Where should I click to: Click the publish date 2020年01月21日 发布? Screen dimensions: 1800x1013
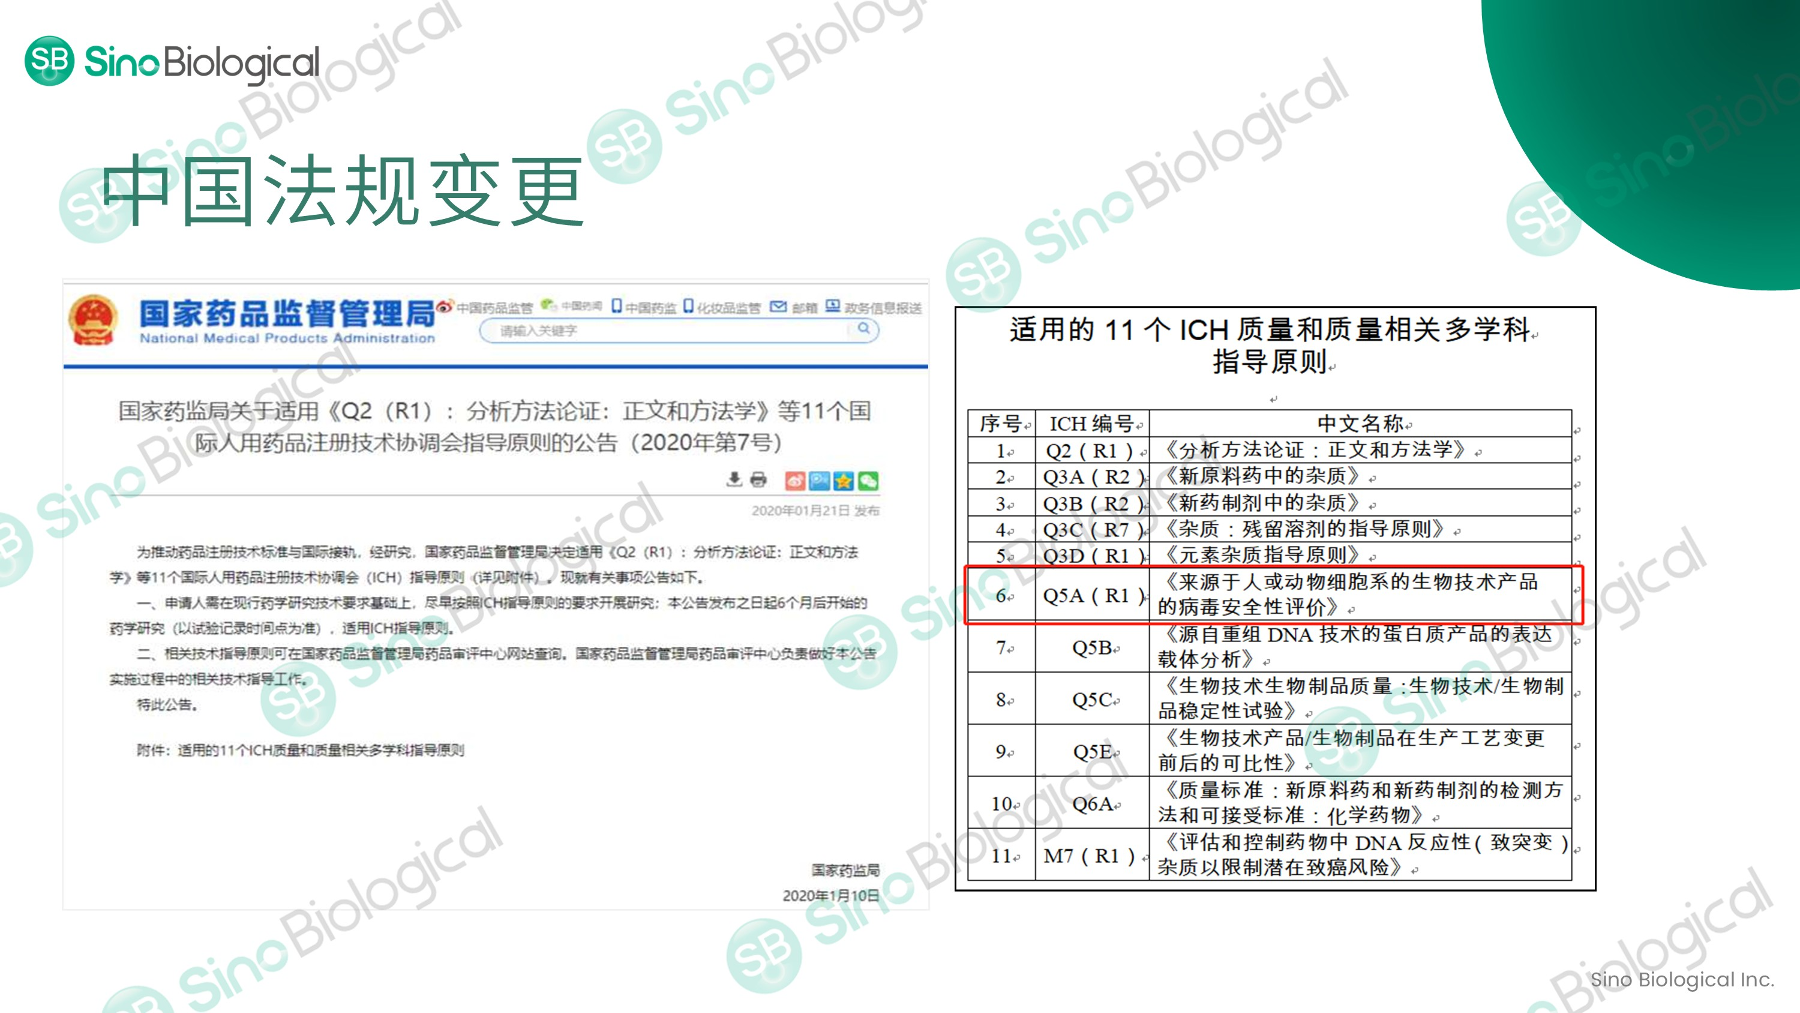pos(815,511)
